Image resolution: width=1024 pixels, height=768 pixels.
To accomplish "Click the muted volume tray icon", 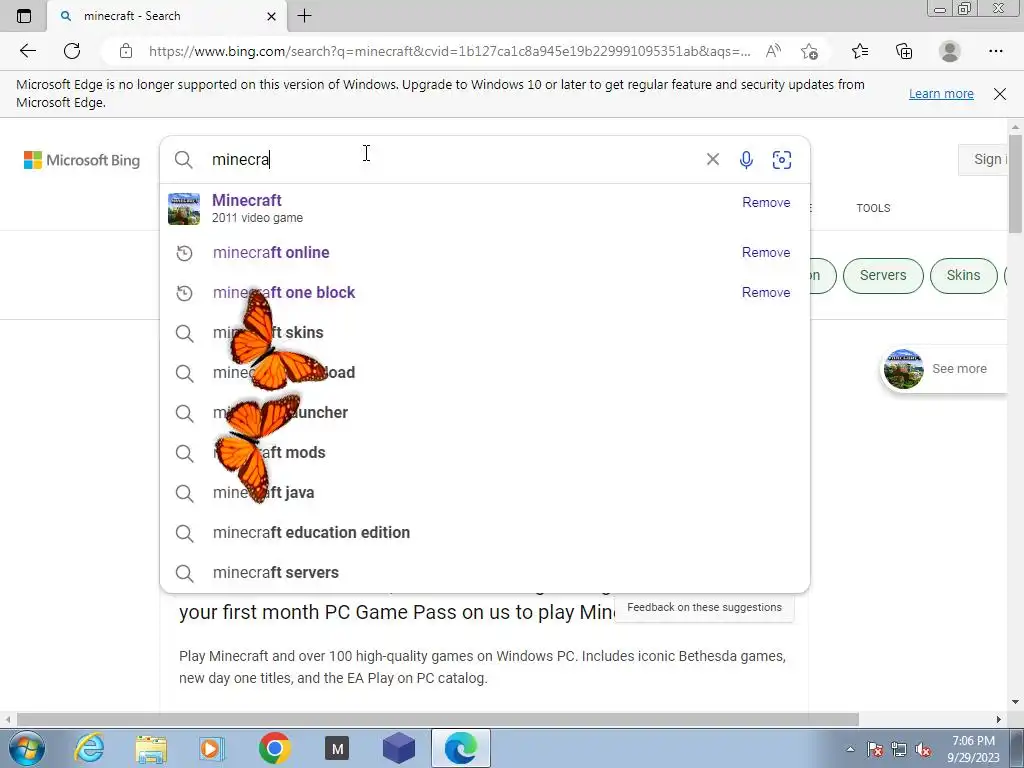I will point(923,749).
